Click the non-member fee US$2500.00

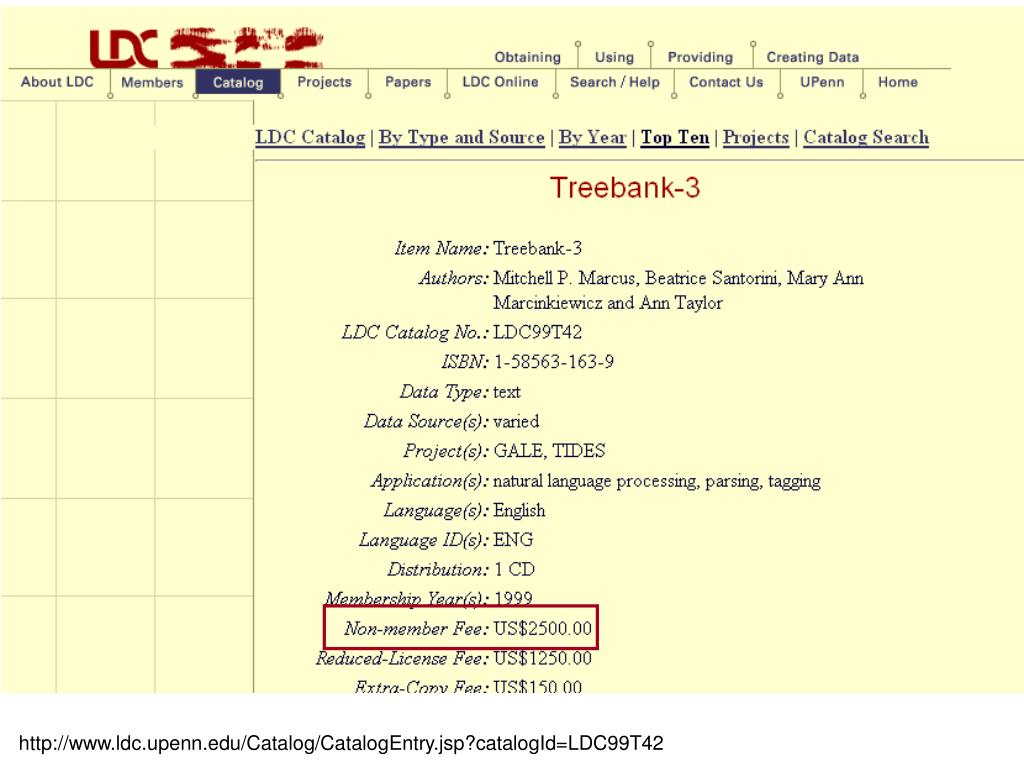pyautogui.click(x=543, y=629)
